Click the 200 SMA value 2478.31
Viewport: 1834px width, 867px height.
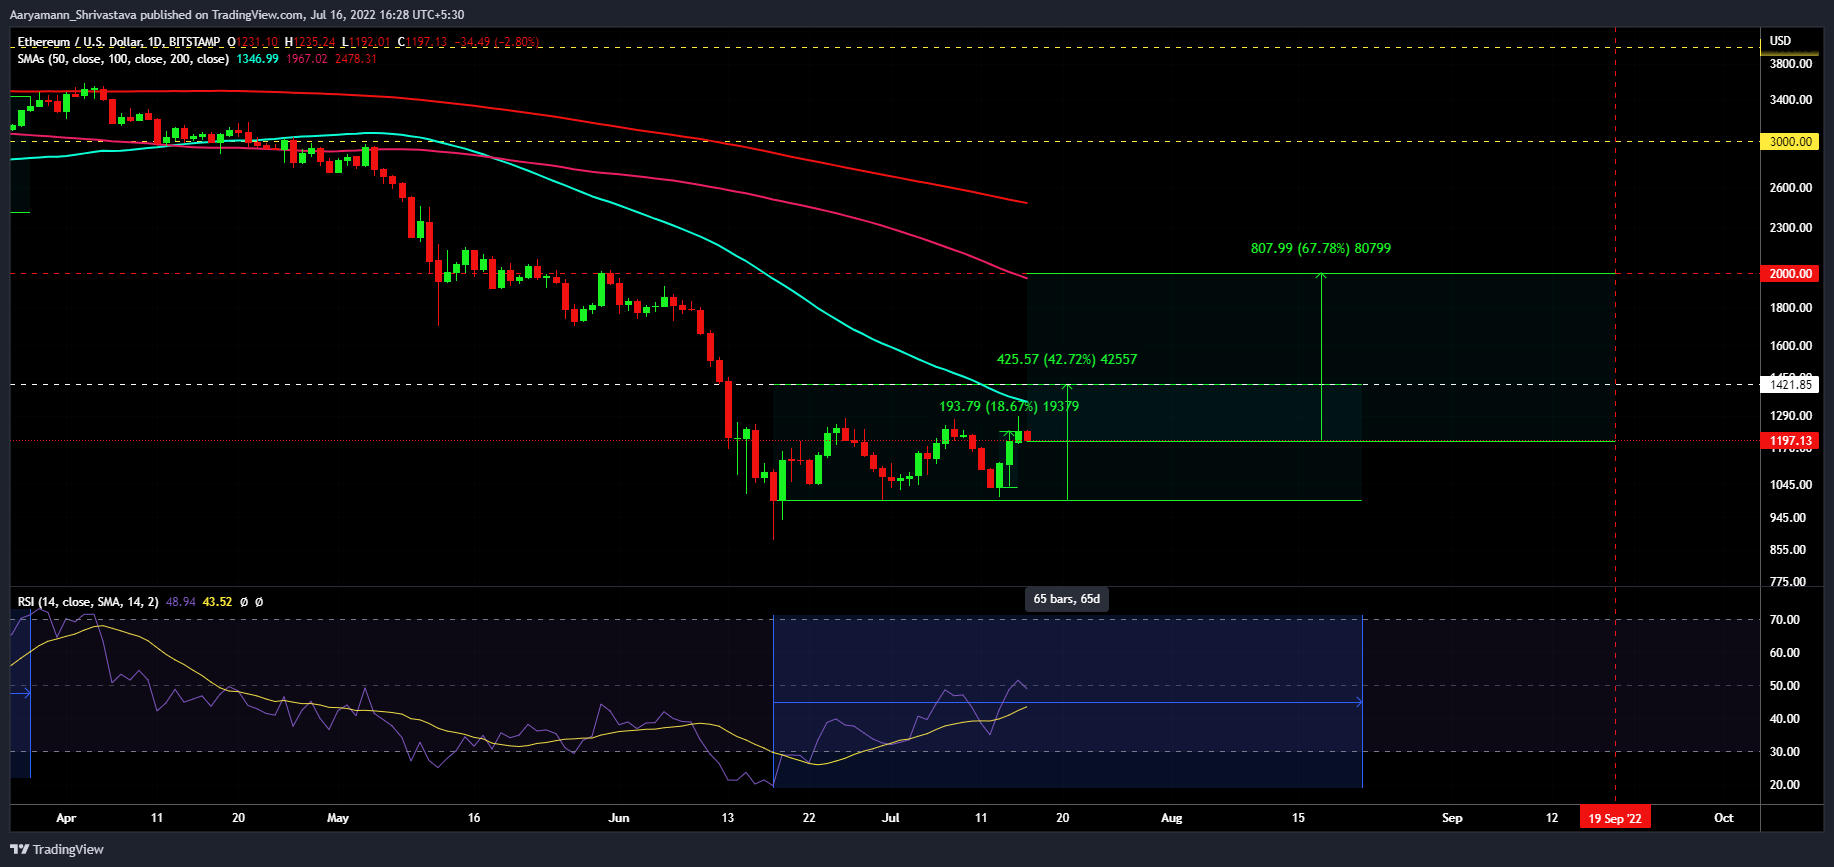coord(356,59)
